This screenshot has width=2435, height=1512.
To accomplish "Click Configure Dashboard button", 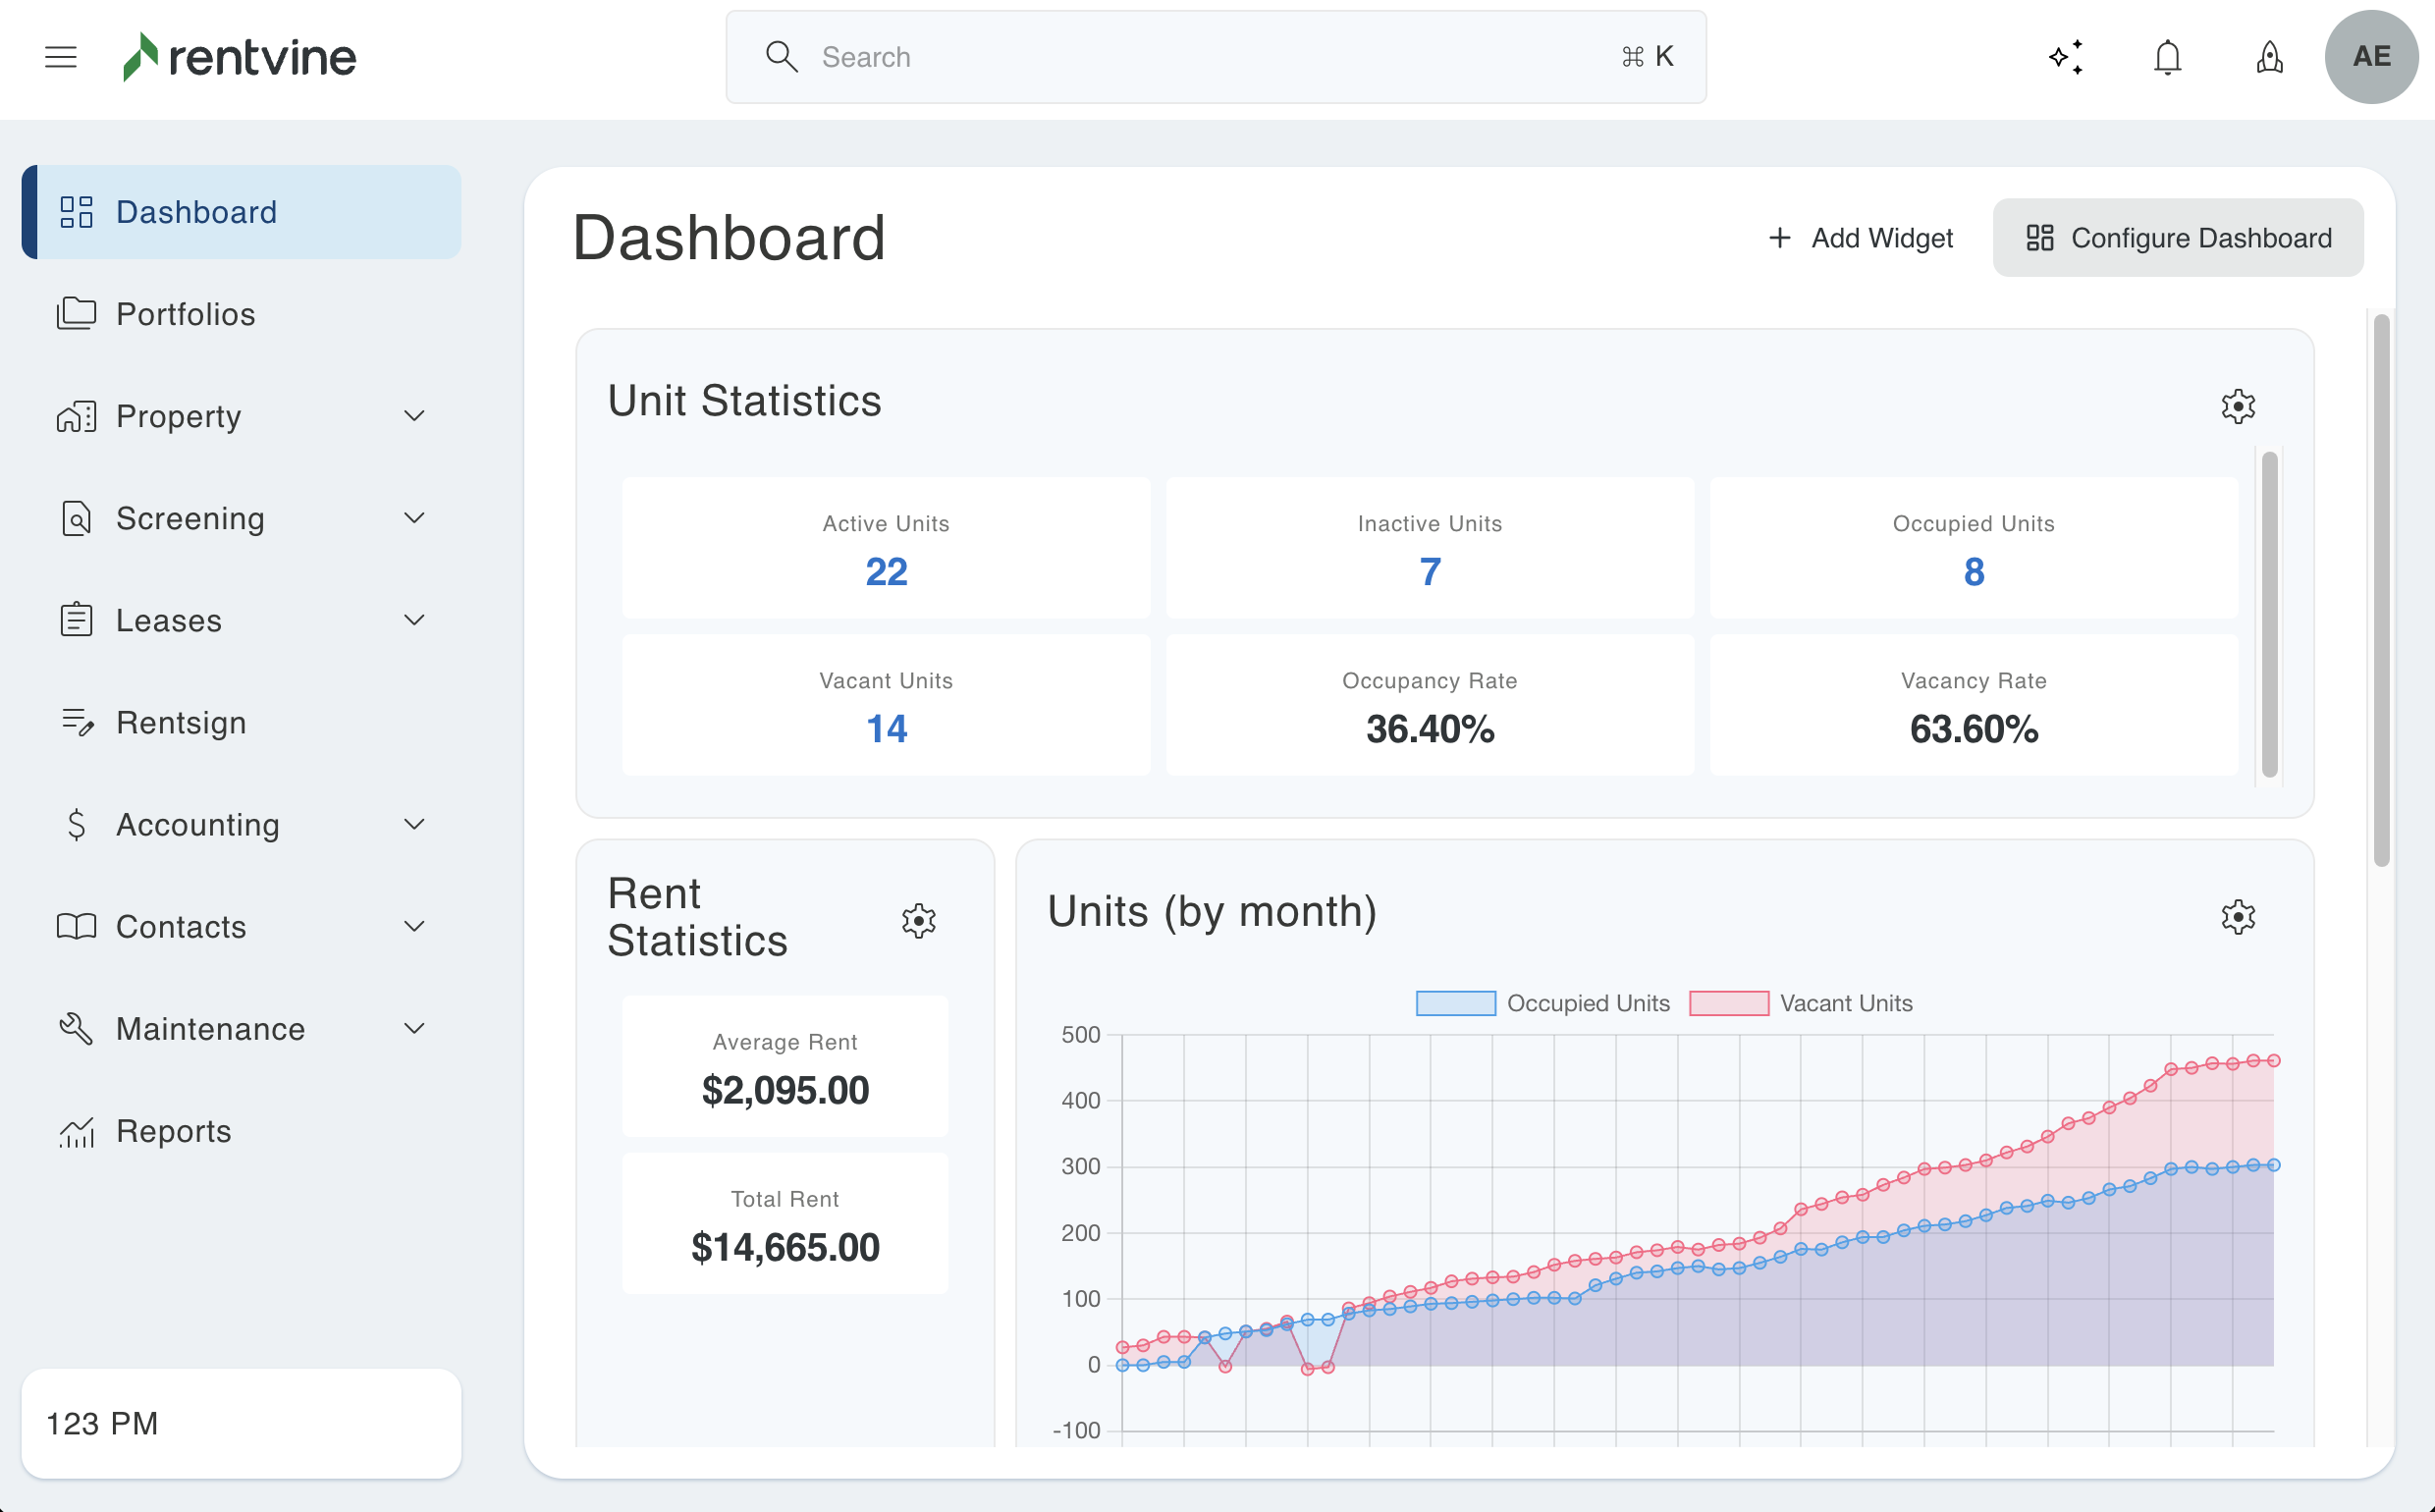I will click(x=2178, y=238).
